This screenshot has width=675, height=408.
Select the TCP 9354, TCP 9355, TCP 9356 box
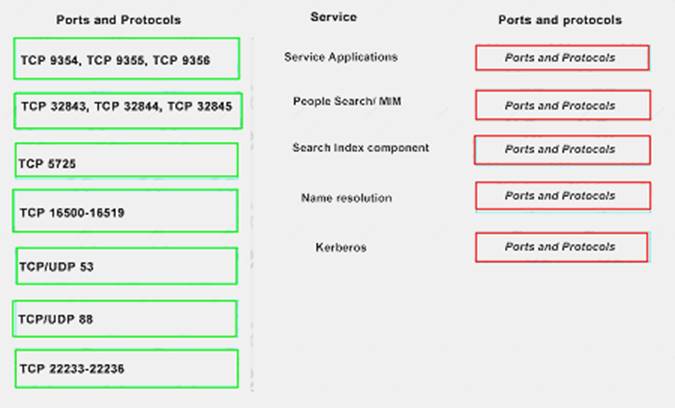(127, 60)
